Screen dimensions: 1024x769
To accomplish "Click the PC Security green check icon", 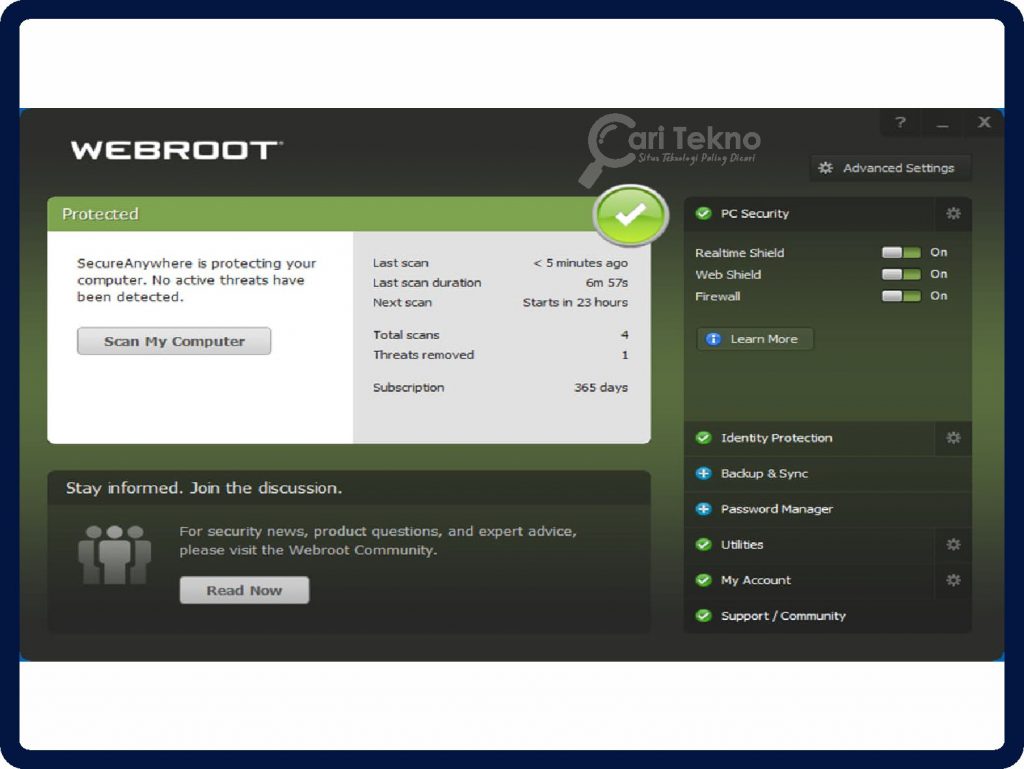I will (703, 213).
